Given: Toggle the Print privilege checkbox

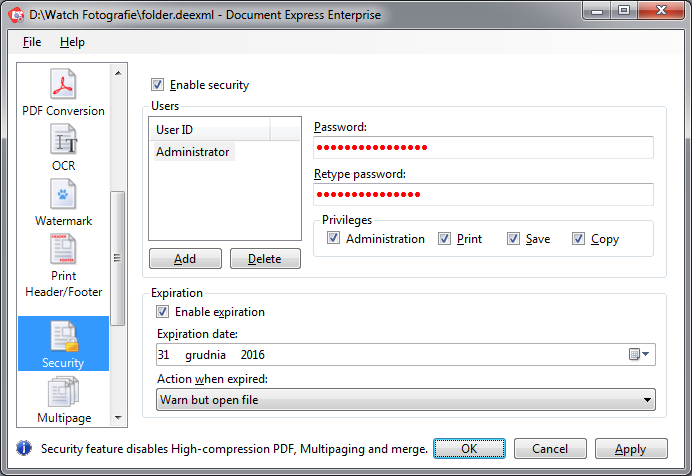Looking at the screenshot, I should pos(444,239).
